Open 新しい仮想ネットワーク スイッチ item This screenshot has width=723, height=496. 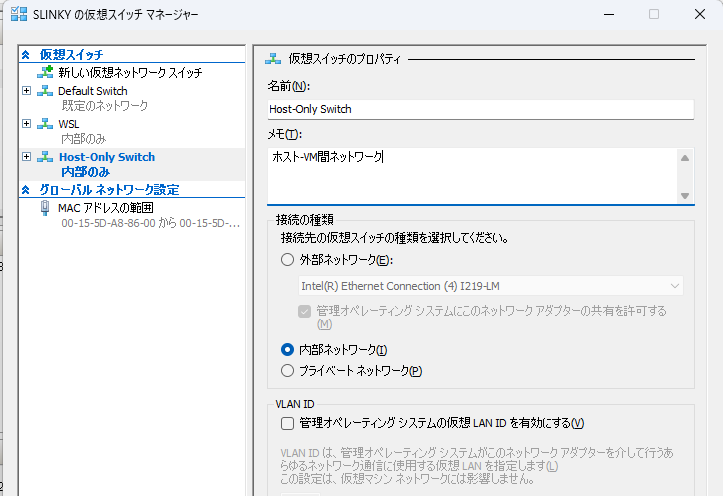(130, 72)
